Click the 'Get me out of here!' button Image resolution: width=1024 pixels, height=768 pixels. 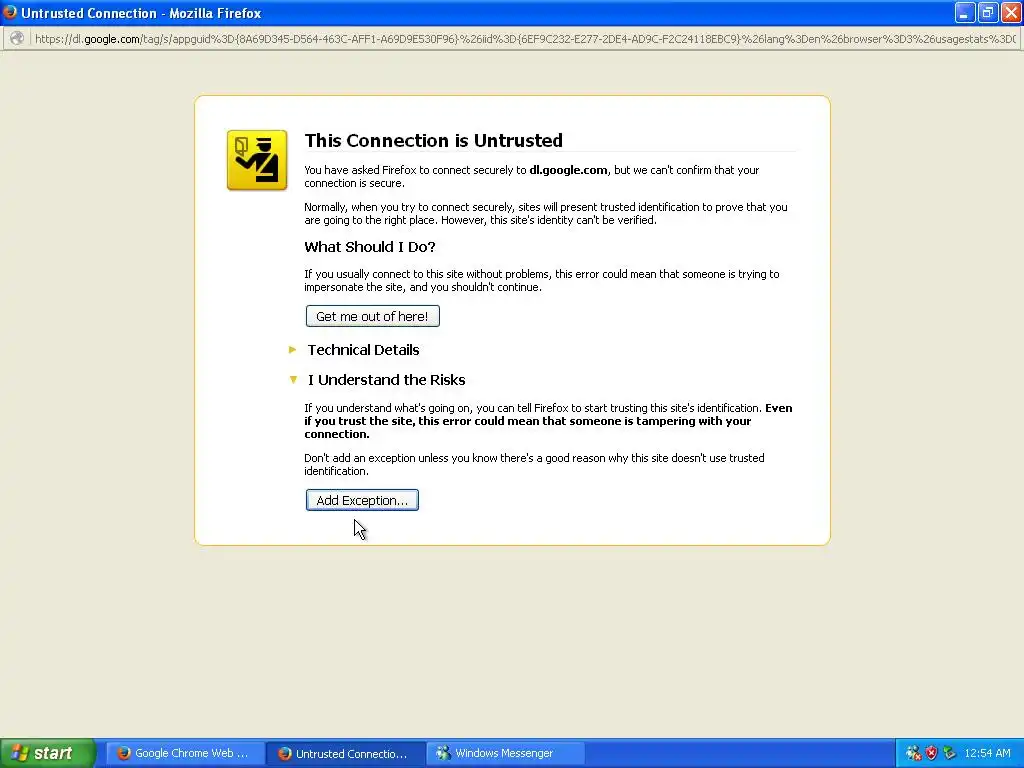372,316
